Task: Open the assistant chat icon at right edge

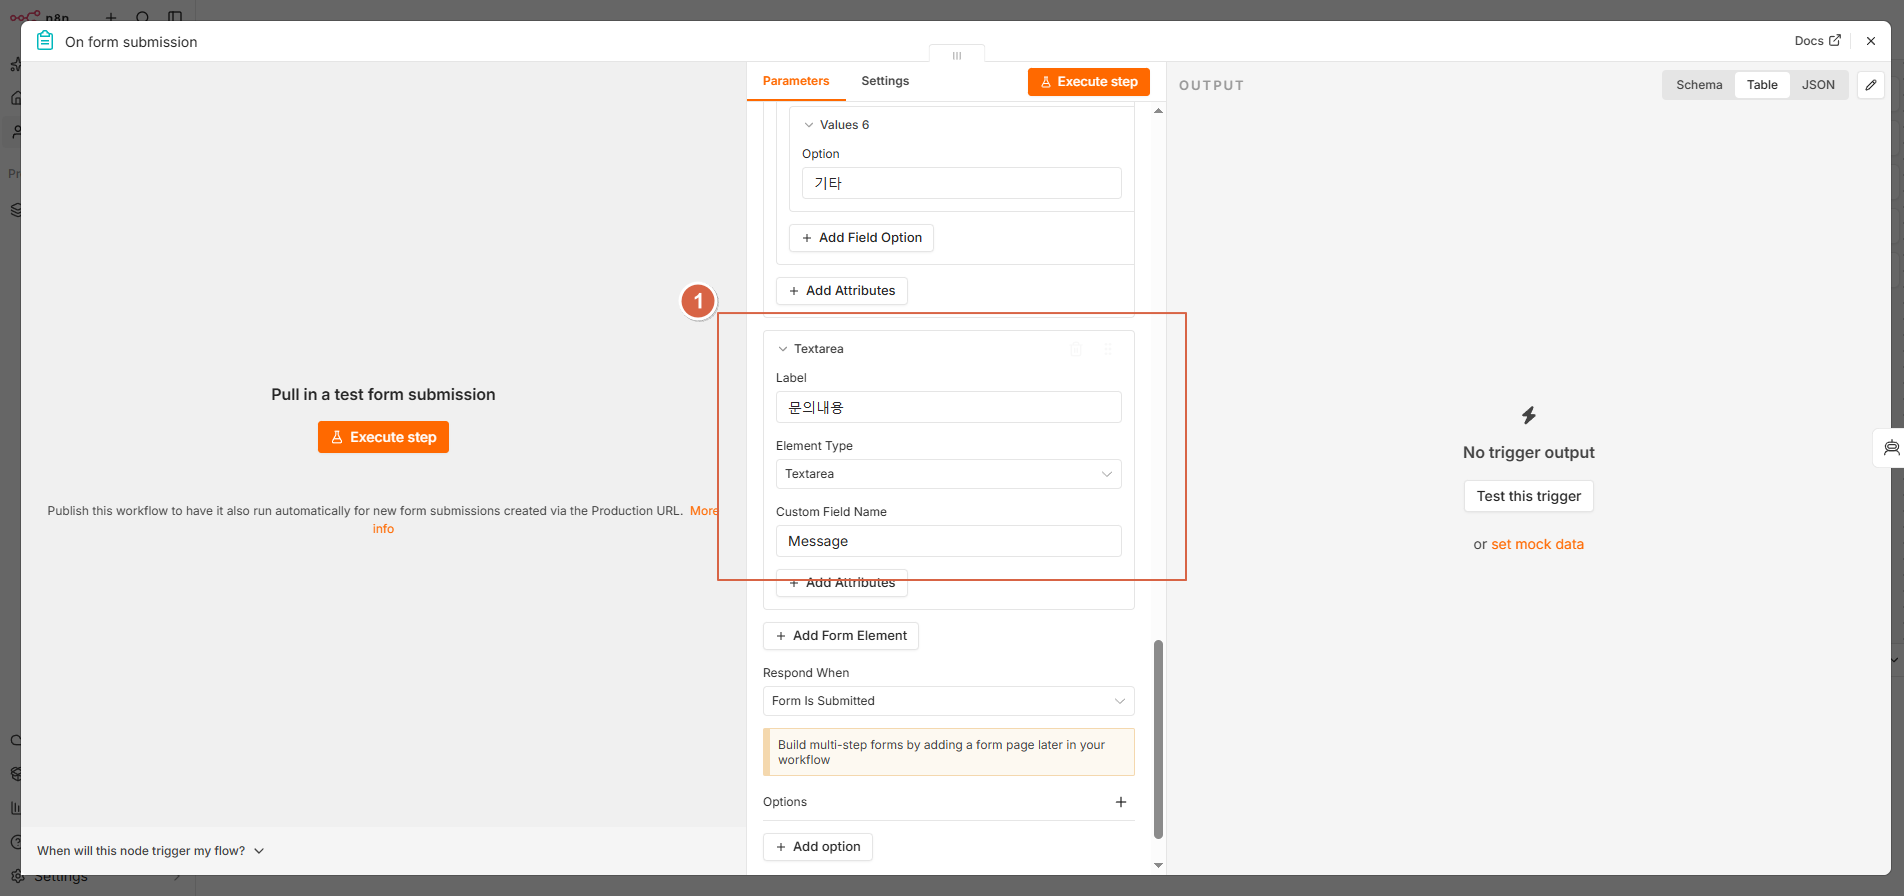Action: coord(1890,447)
